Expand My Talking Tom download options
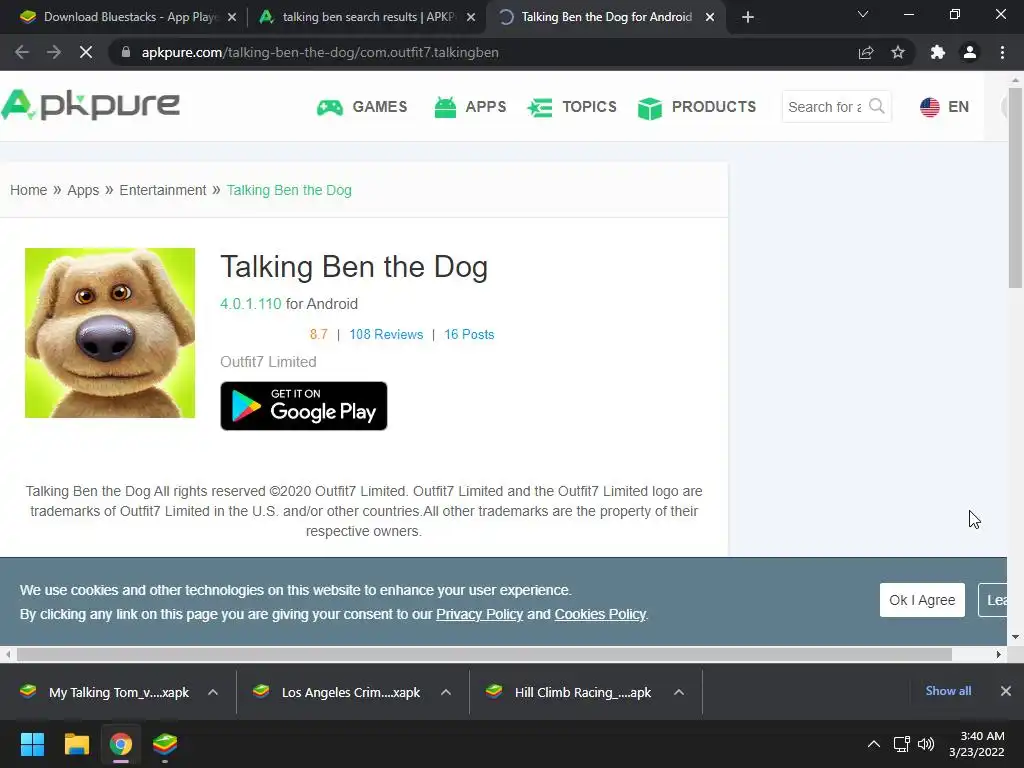Screen dimensions: 1024x768 (x=213, y=692)
